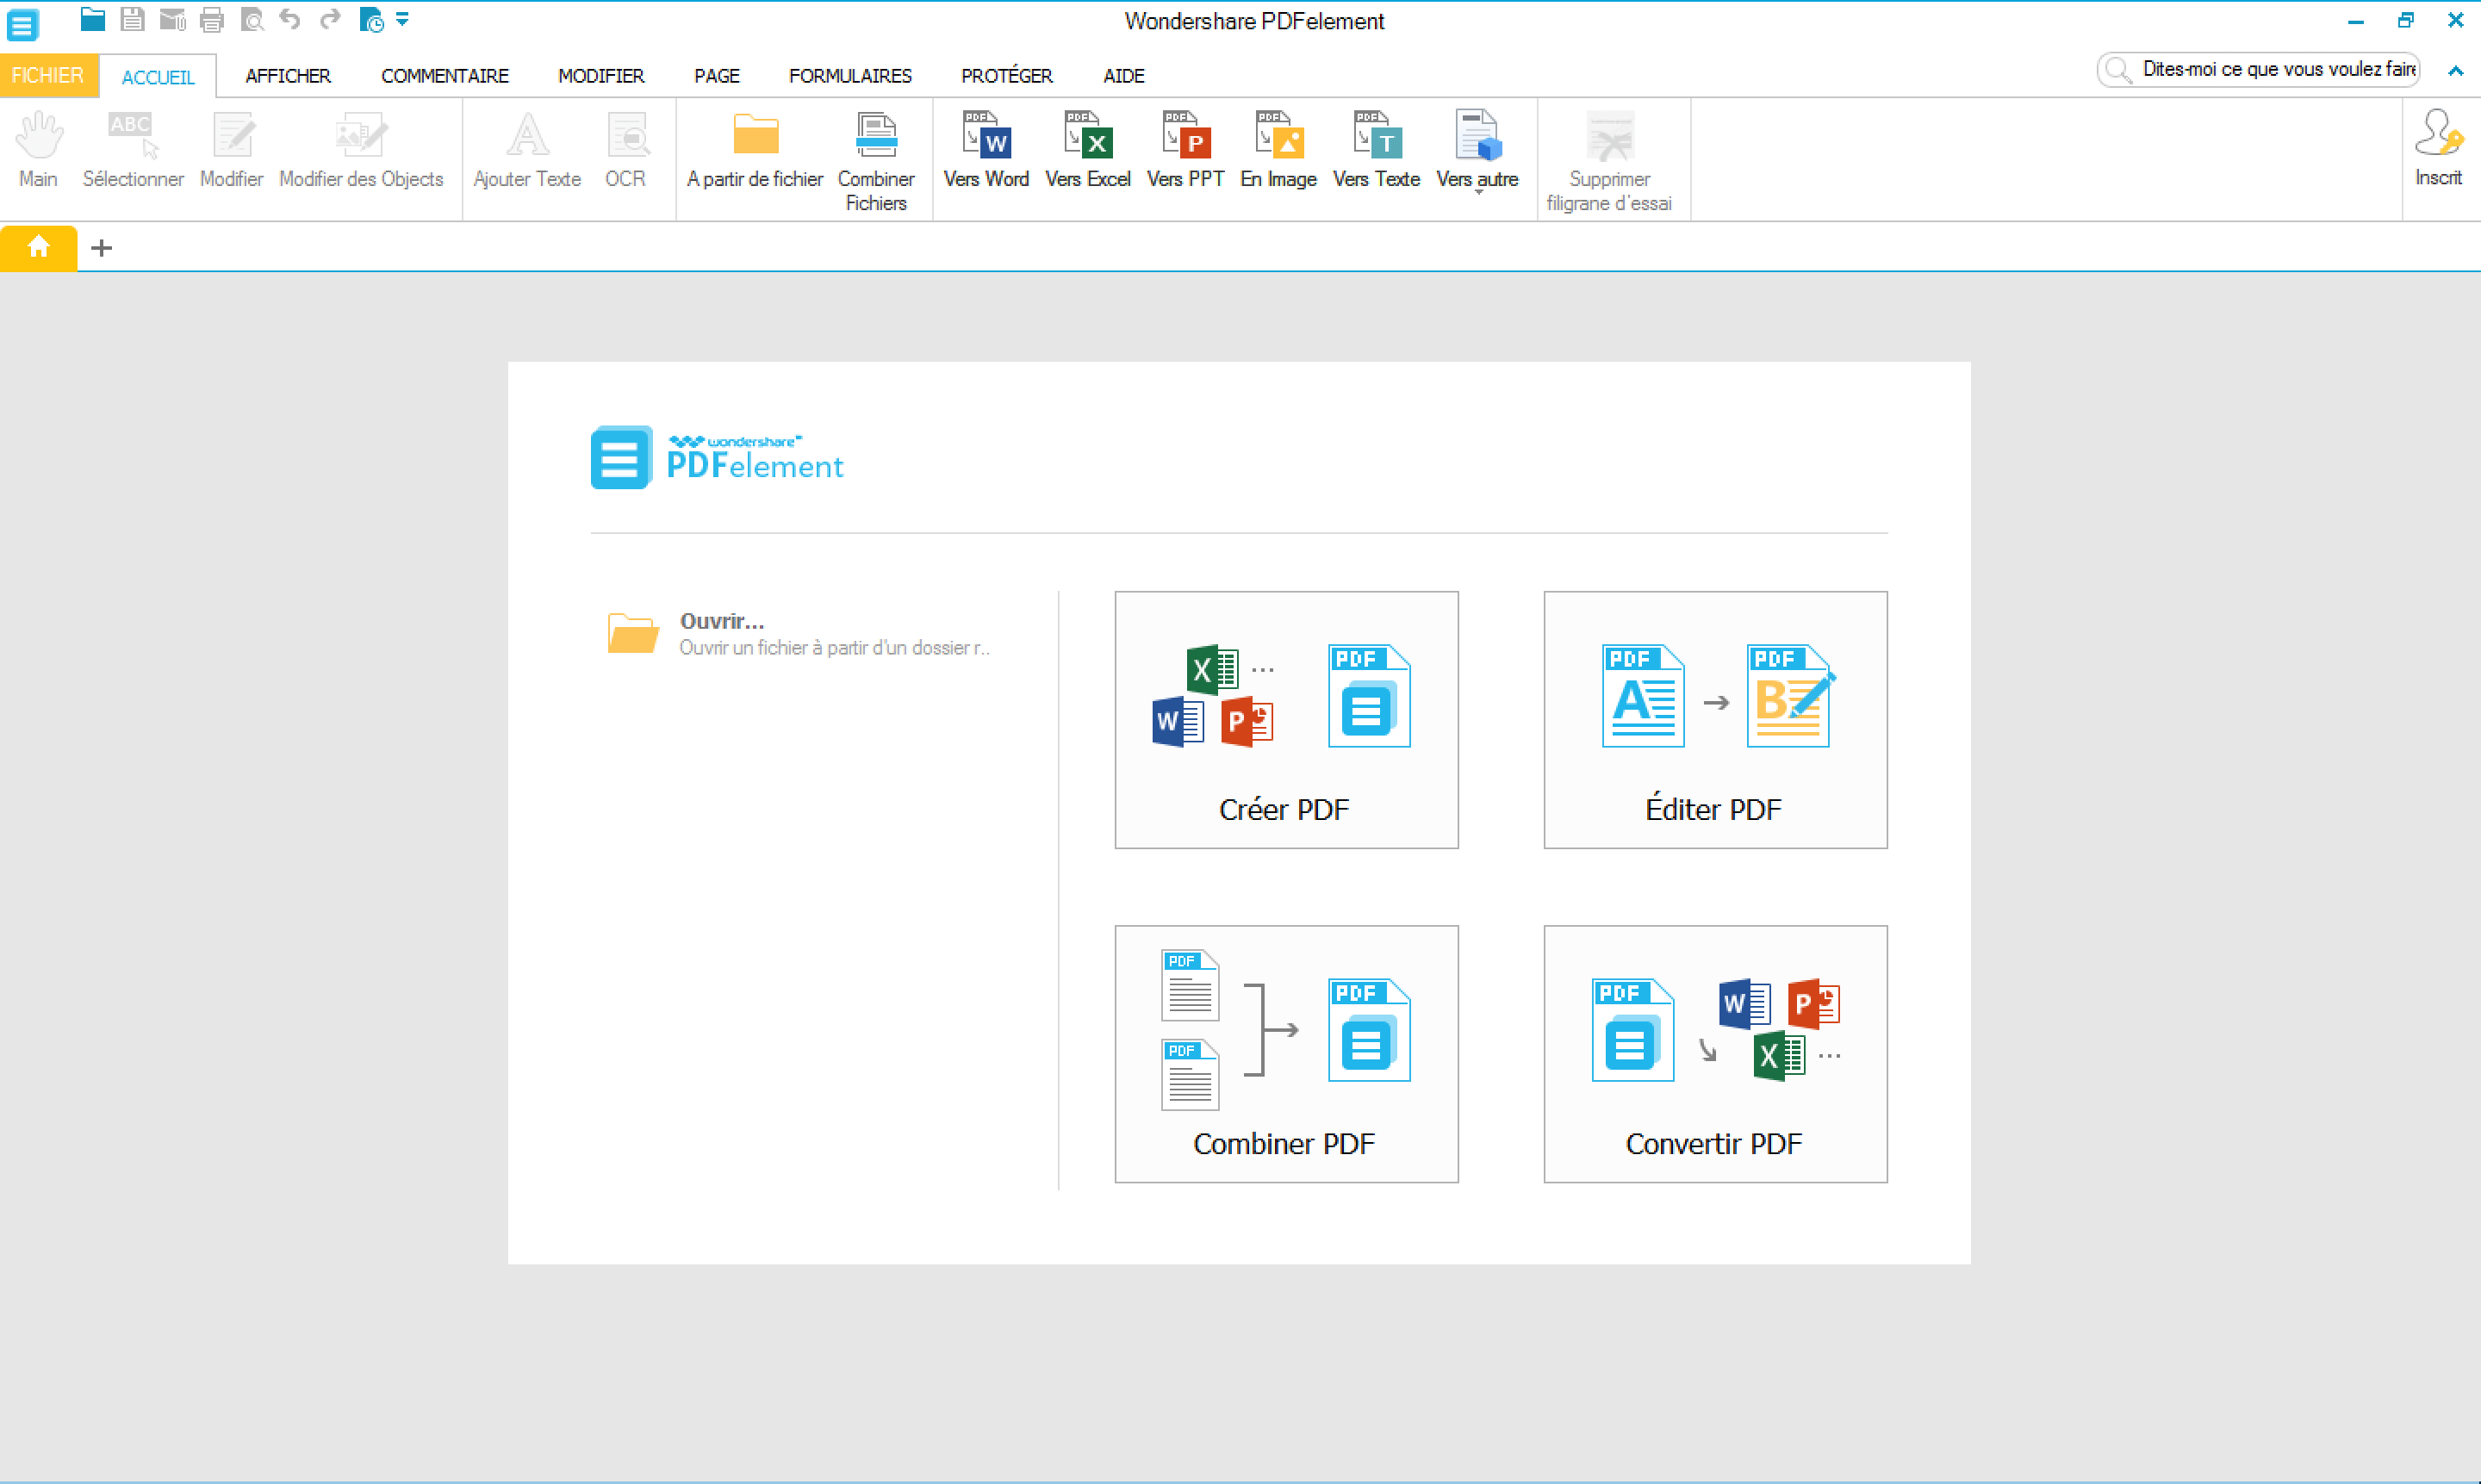Viewport: 2481px width, 1484px height.
Task: Close the PDFelement window
Action: [2455, 21]
